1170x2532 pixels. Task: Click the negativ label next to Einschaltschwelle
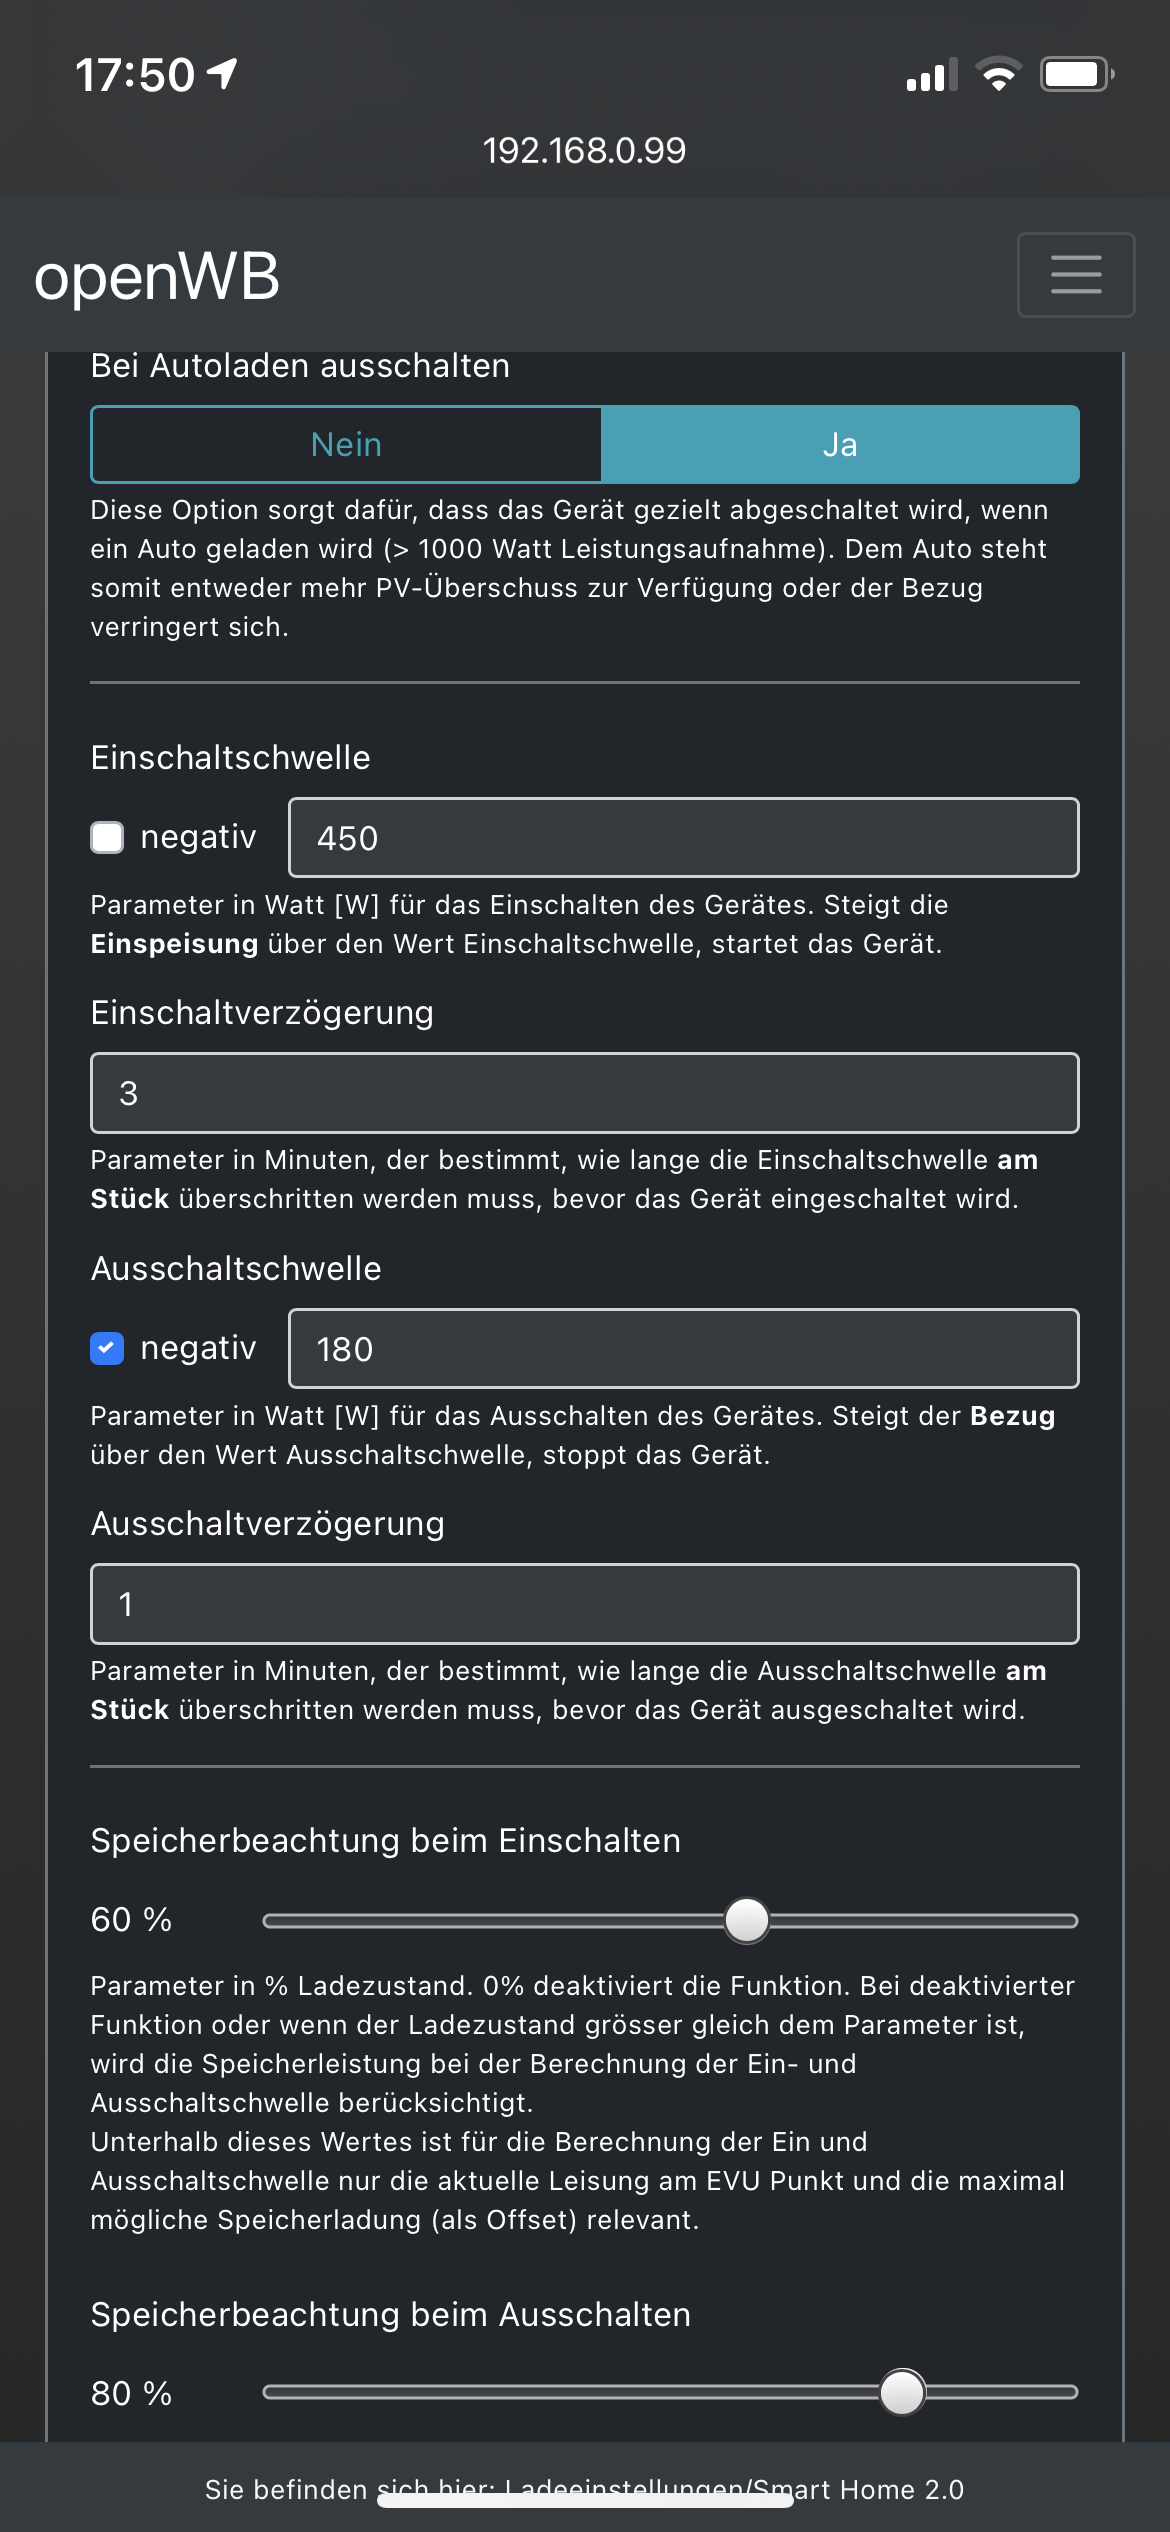198,837
